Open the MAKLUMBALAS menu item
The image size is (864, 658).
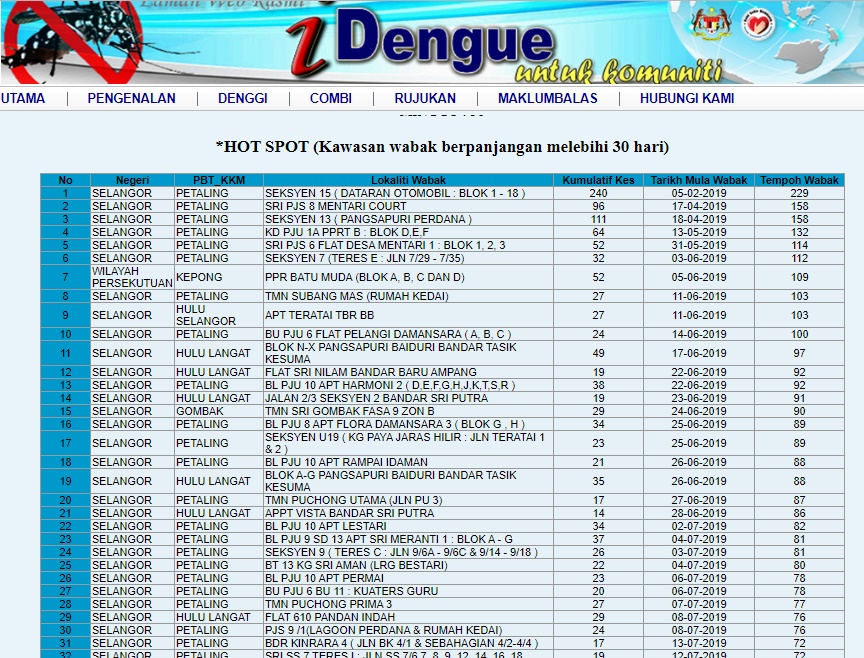[x=548, y=98]
